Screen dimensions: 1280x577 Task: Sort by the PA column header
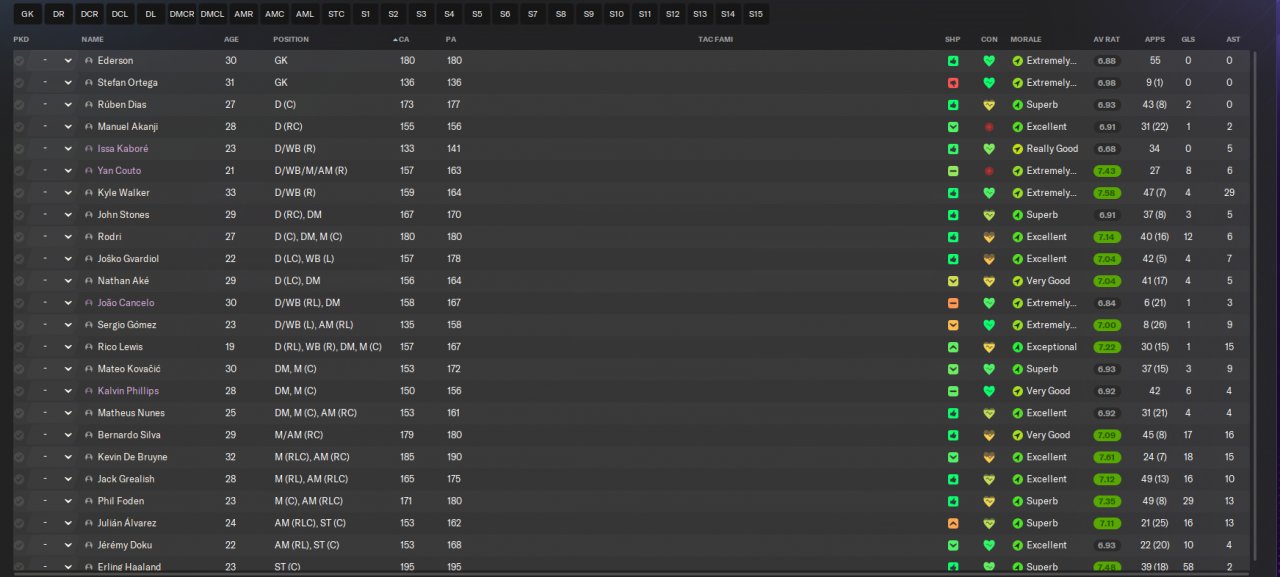tap(451, 39)
